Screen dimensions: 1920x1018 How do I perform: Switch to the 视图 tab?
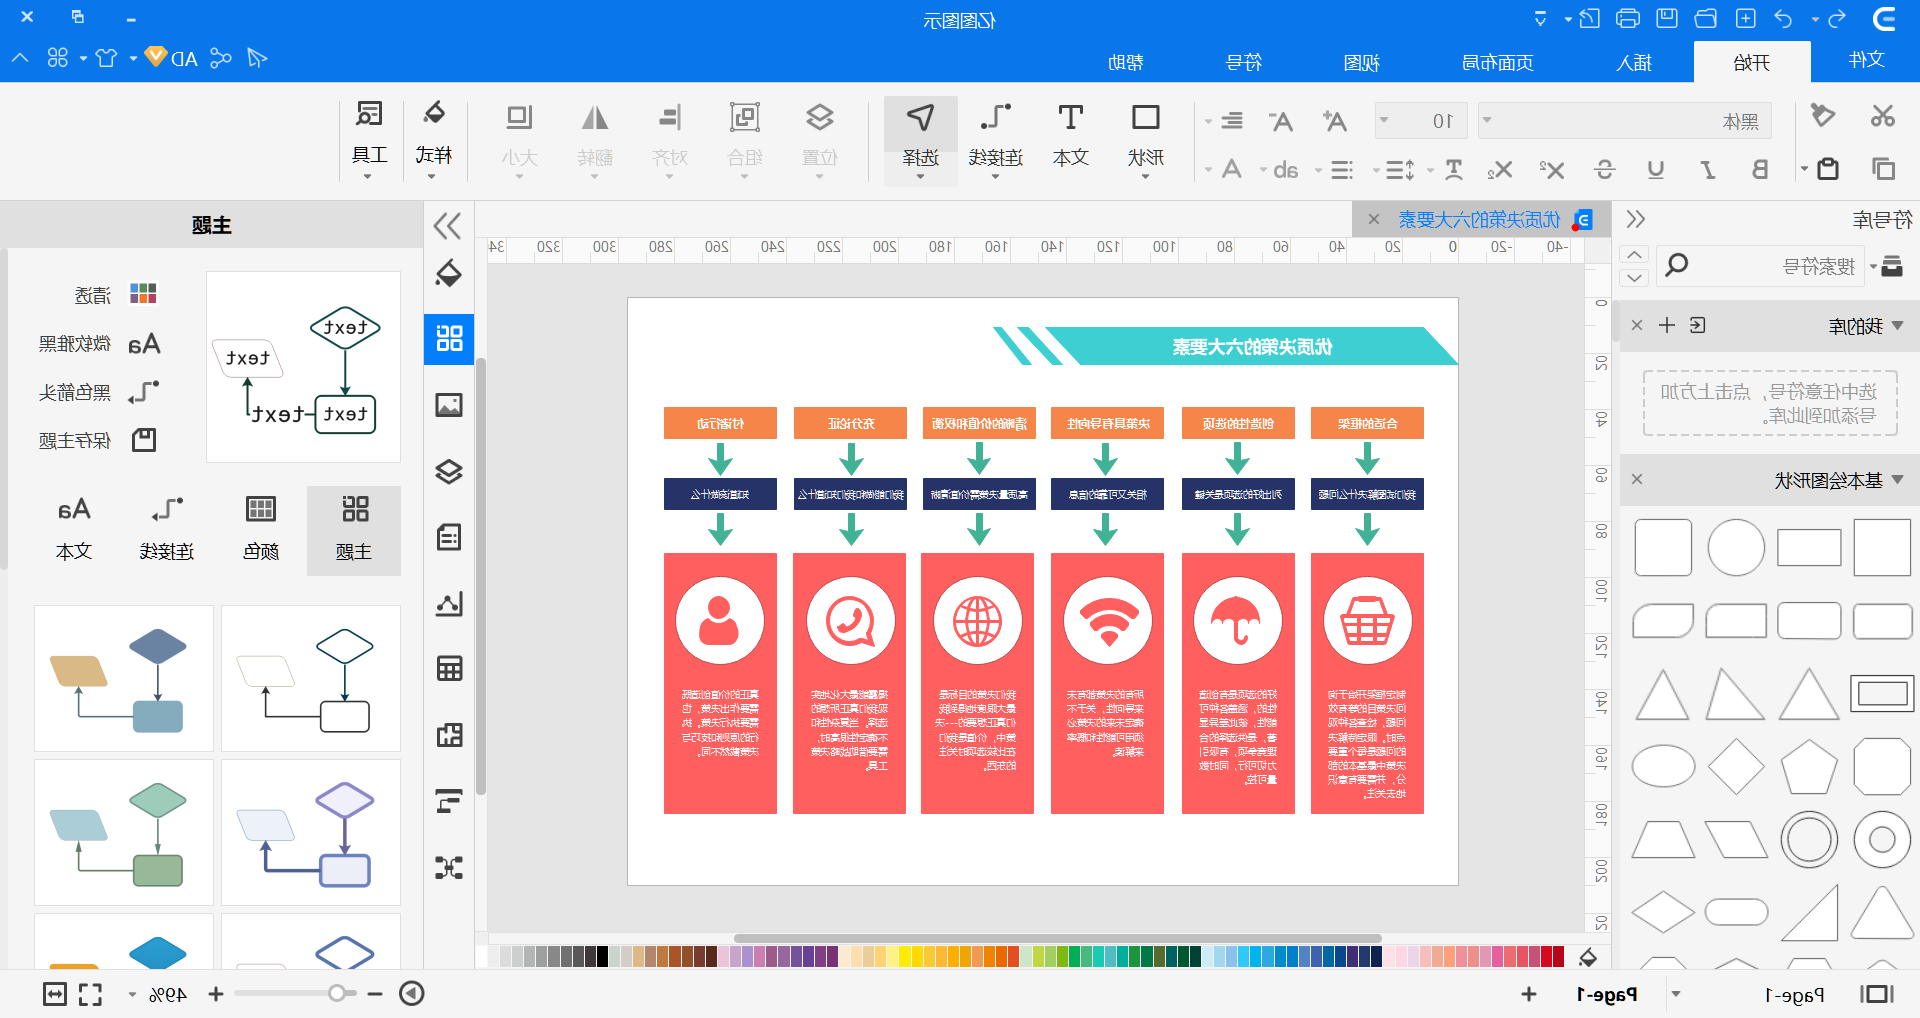(1361, 62)
